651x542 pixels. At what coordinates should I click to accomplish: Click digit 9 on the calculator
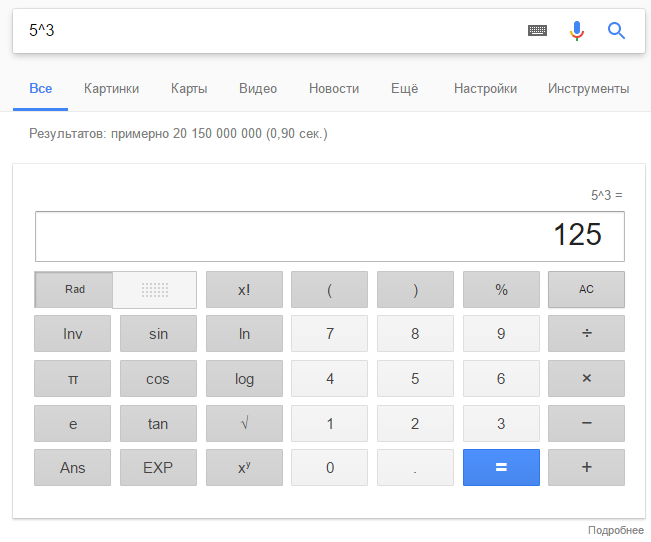point(501,334)
